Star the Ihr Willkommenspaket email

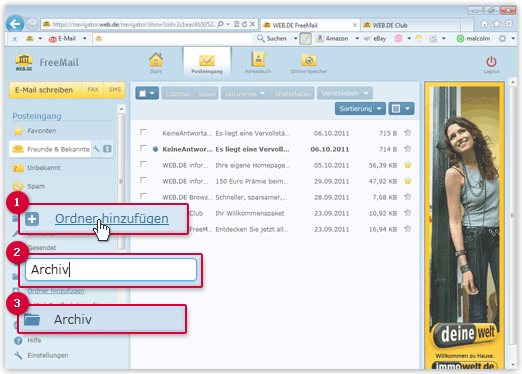tap(407, 213)
